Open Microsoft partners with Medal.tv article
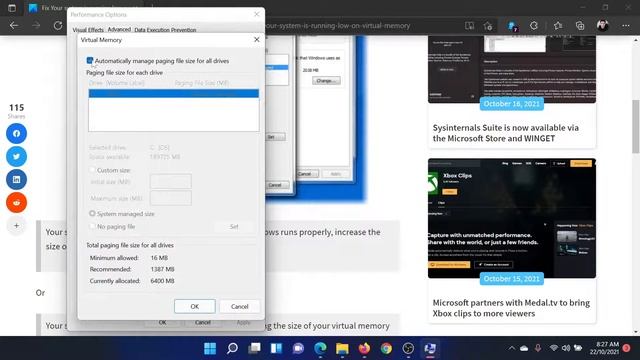Viewport: 640px width, 360px height. 511,308
